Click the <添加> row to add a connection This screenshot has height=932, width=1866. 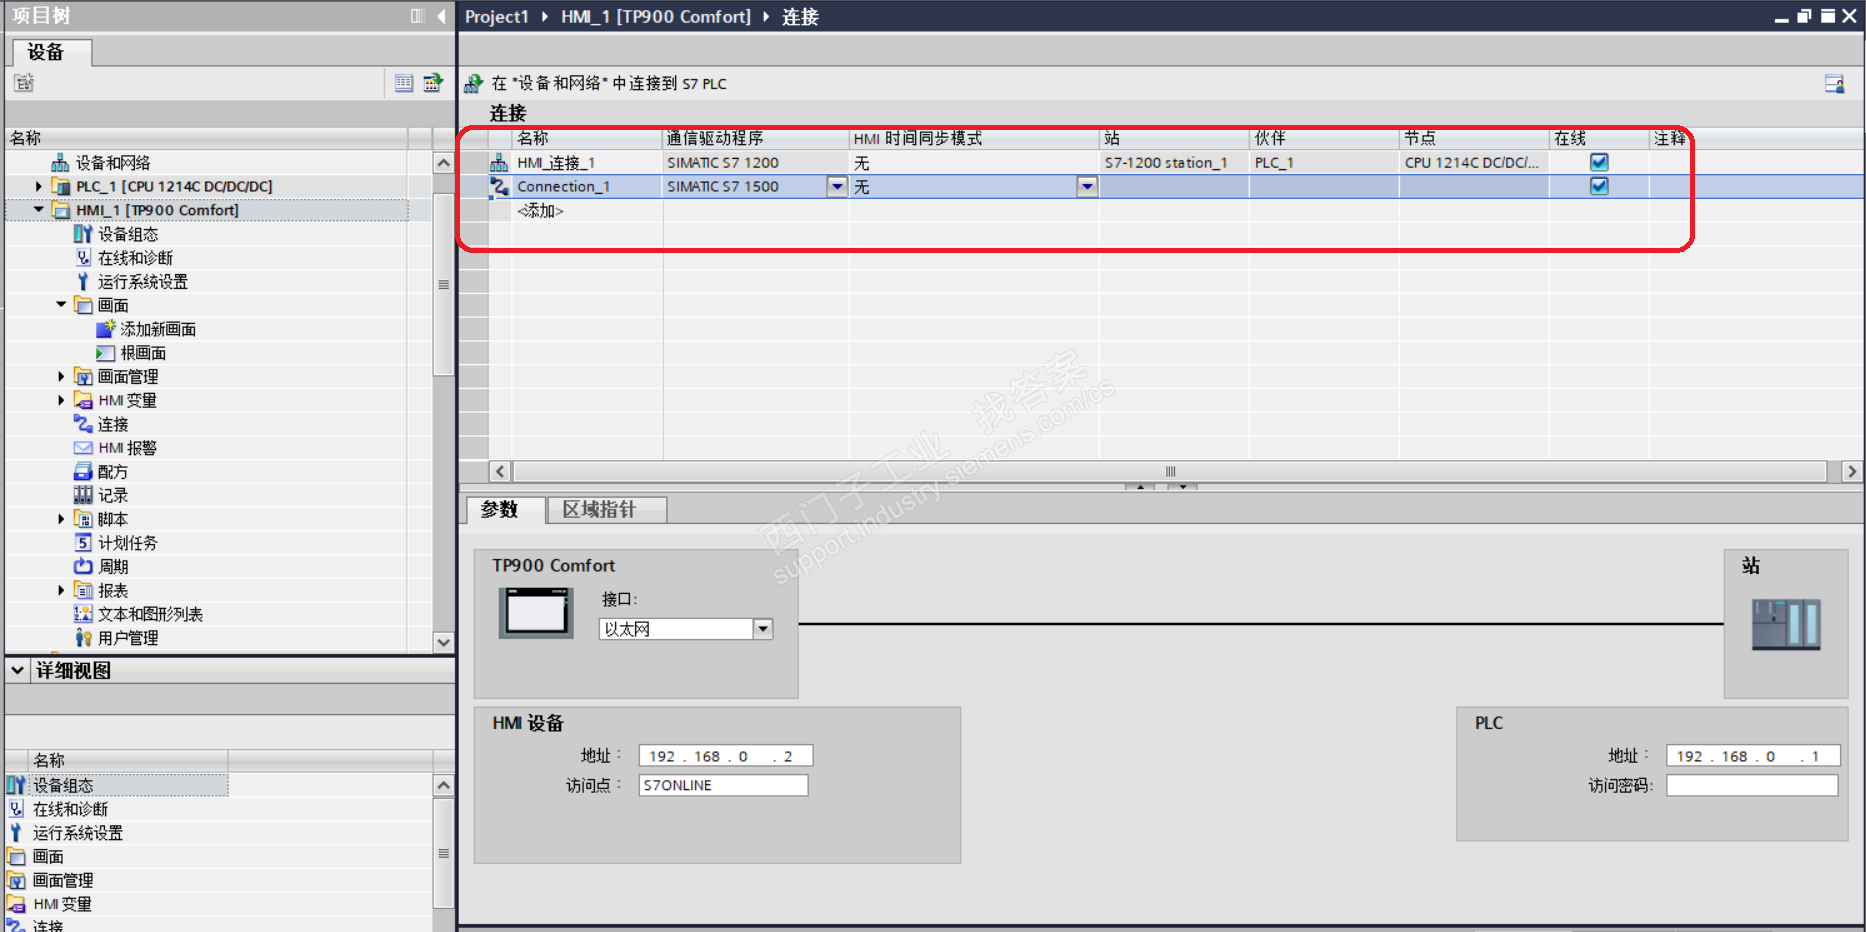[540, 211]
